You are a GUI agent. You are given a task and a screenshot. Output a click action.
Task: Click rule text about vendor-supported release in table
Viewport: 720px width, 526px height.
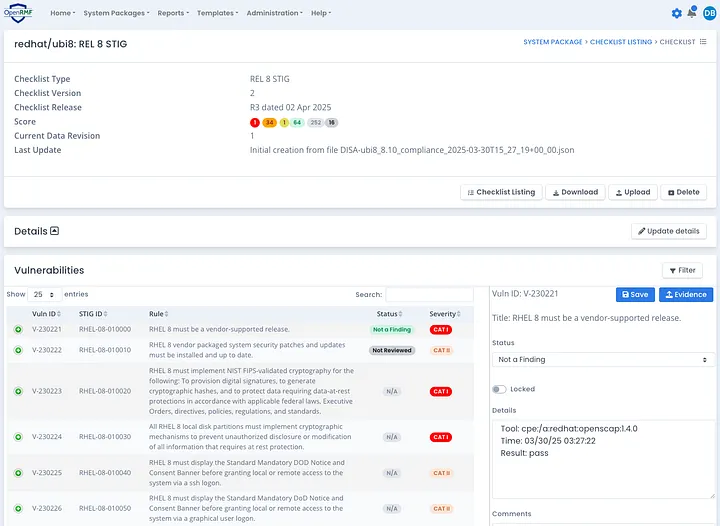click(219, 330)
